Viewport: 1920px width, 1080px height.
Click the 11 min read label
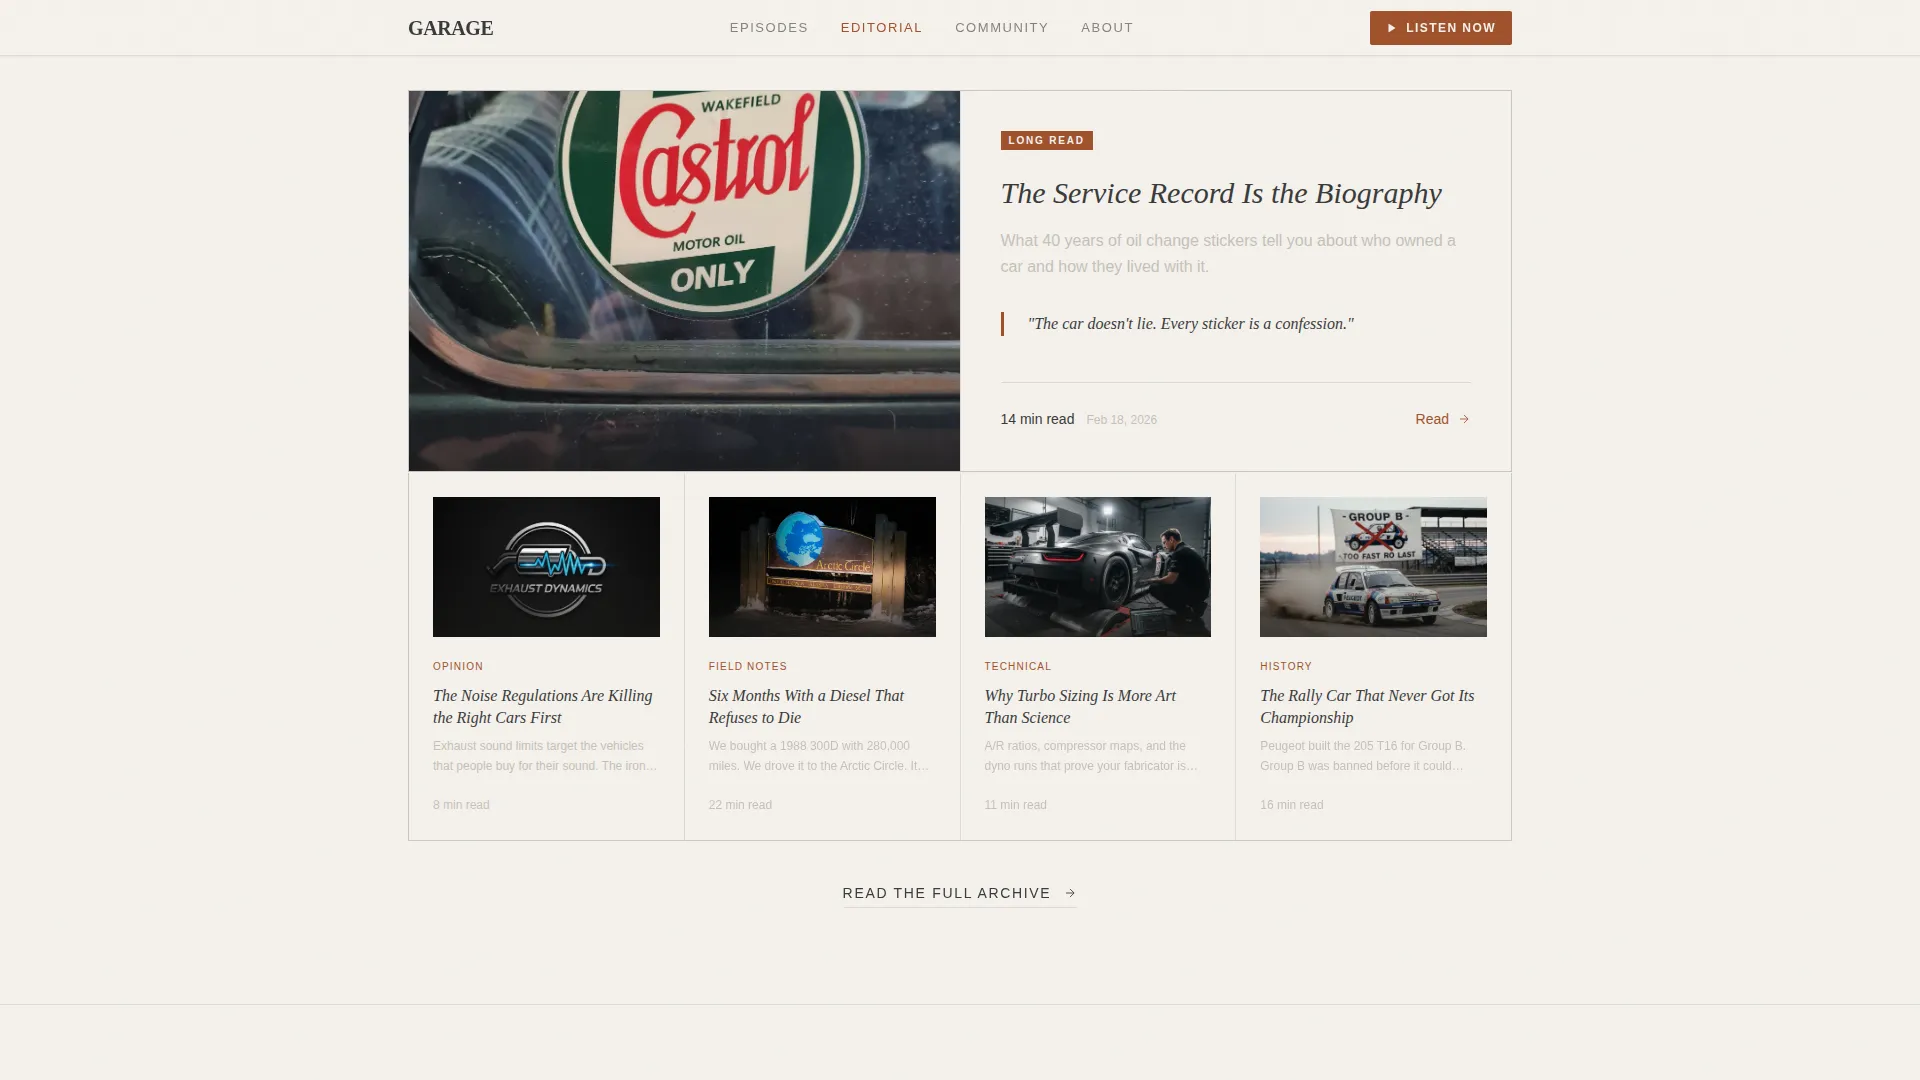click(1015, 805)
